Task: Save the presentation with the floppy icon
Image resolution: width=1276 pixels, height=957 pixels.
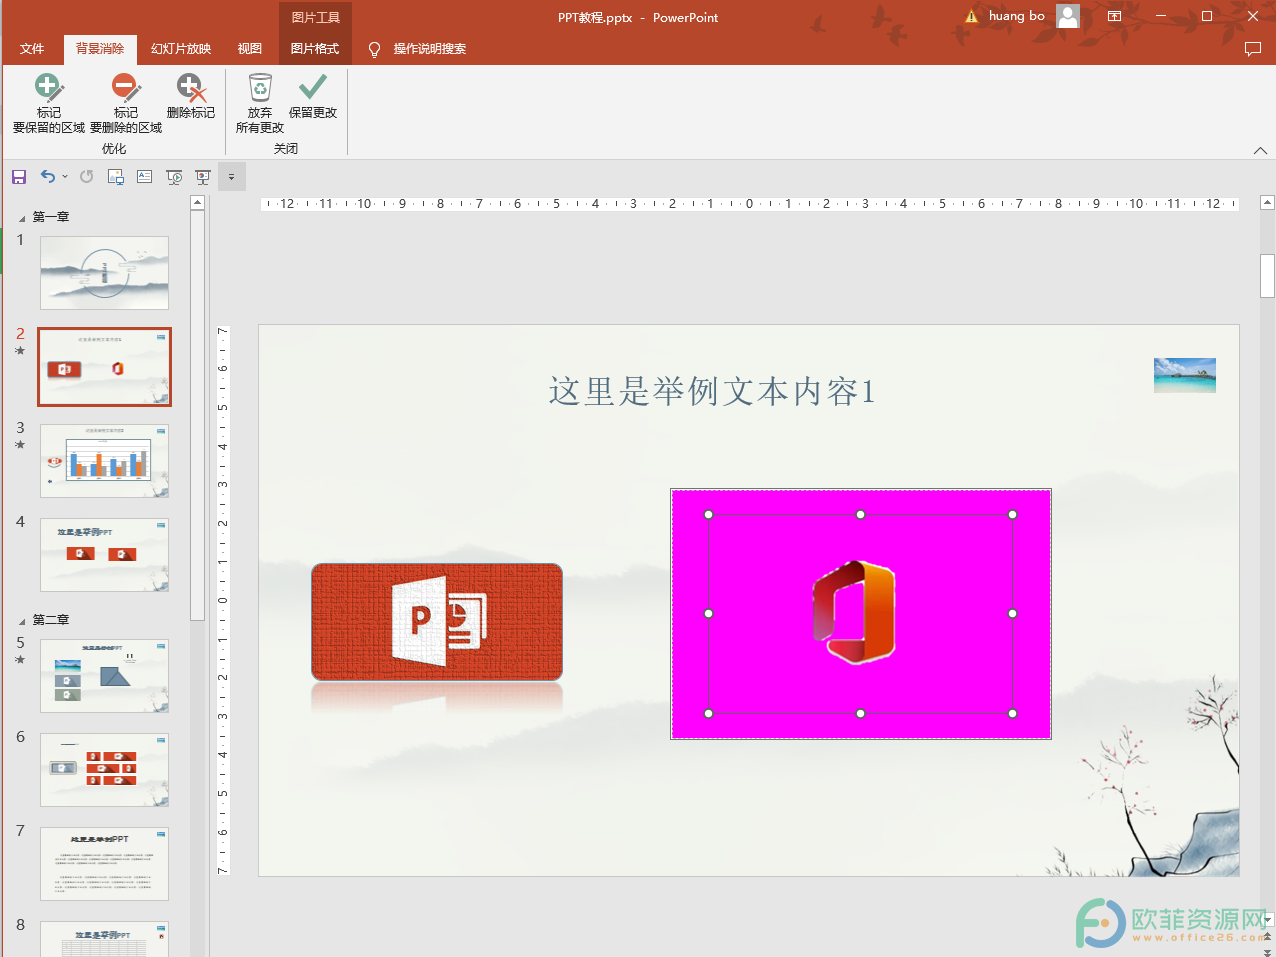Action: tap(19, 177)
